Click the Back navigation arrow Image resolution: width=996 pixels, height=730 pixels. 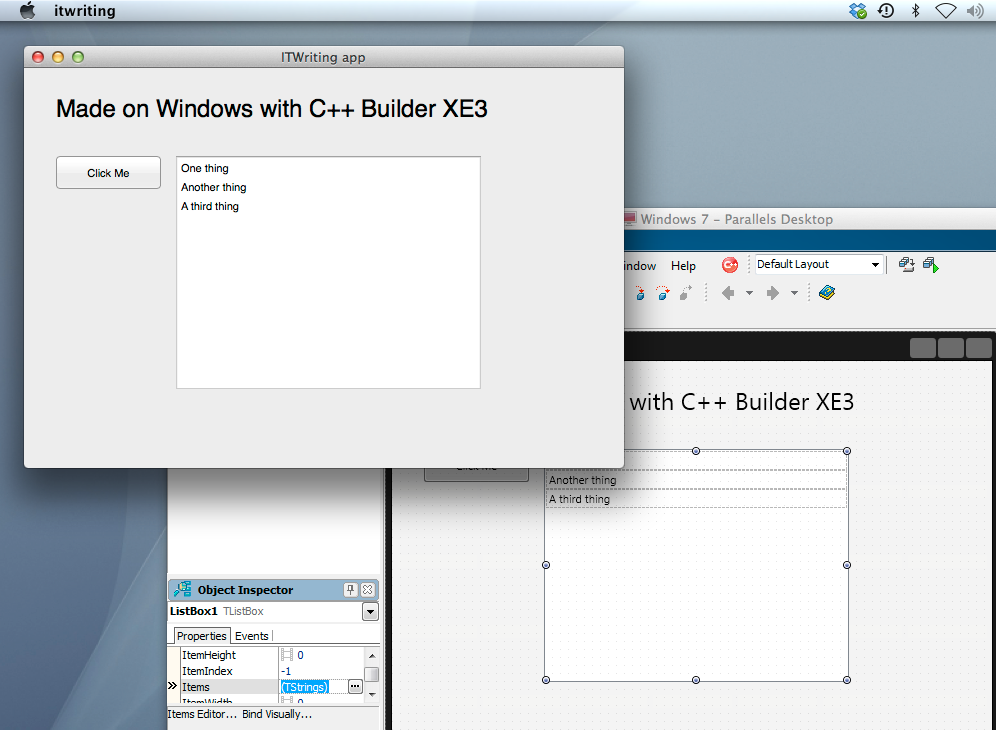coord(728,293)
